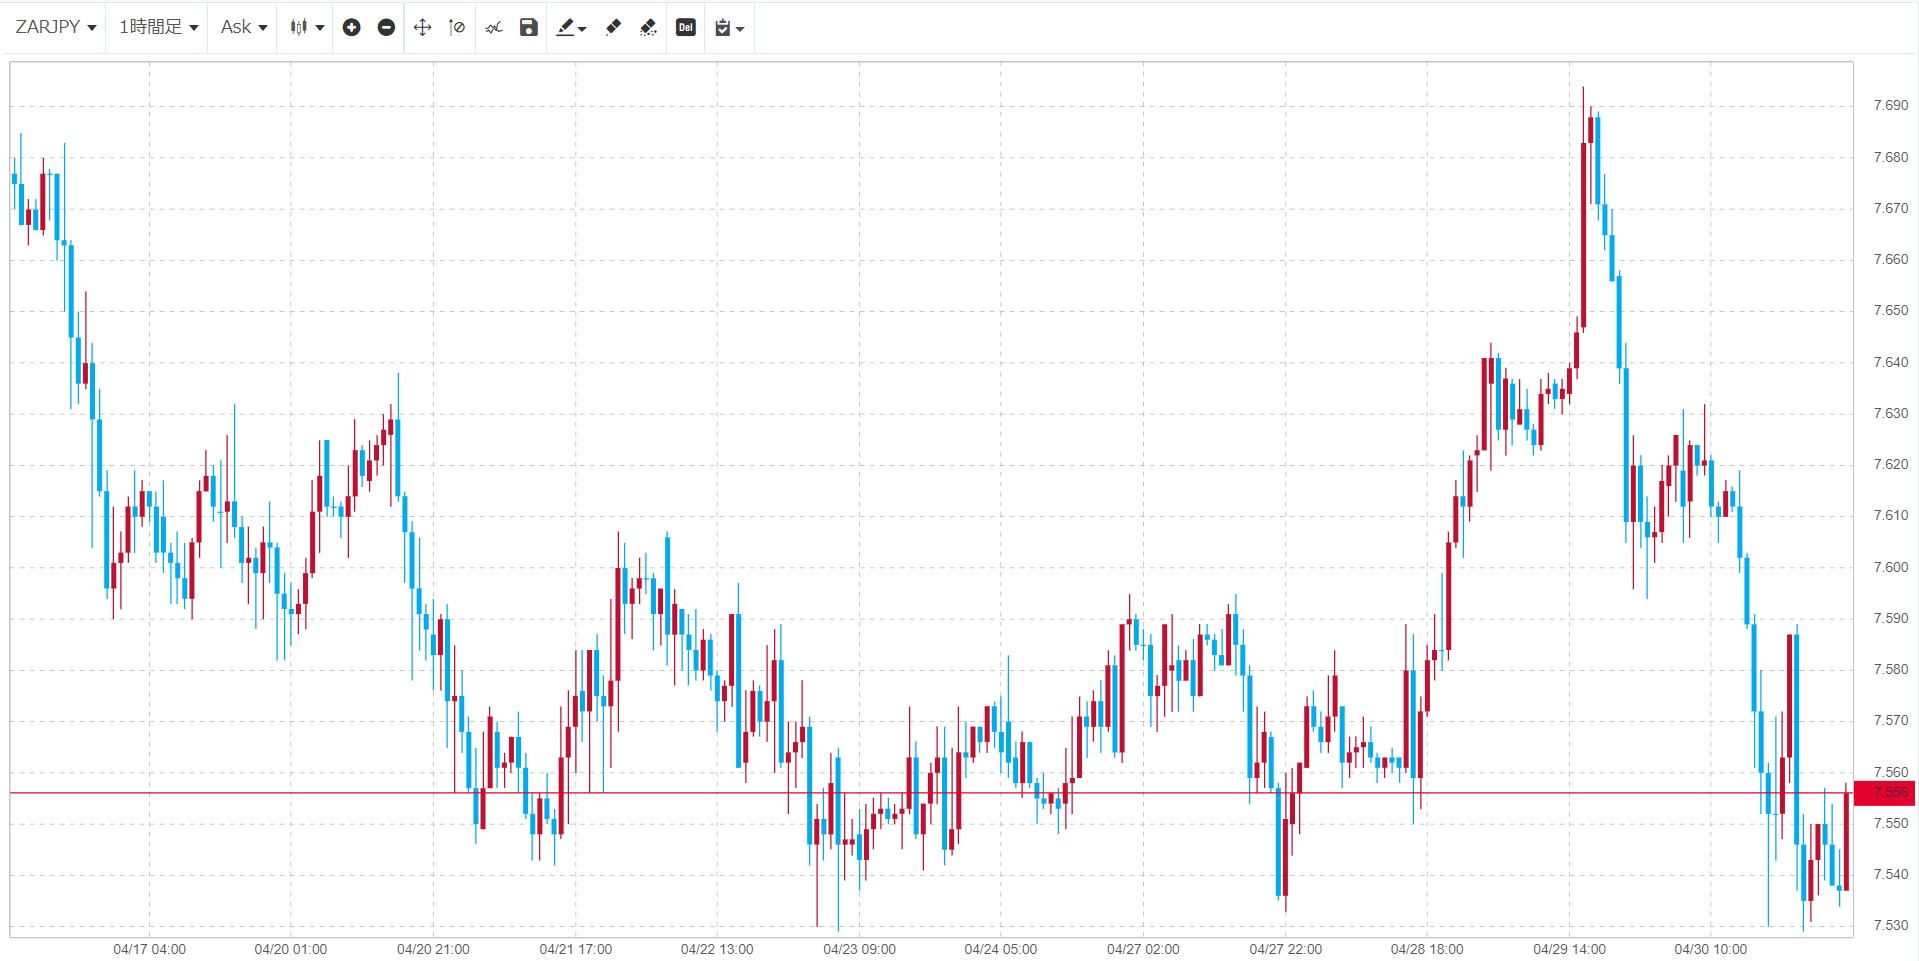
Task: Click the erase all drawings icon
Action: click(648, 27)
